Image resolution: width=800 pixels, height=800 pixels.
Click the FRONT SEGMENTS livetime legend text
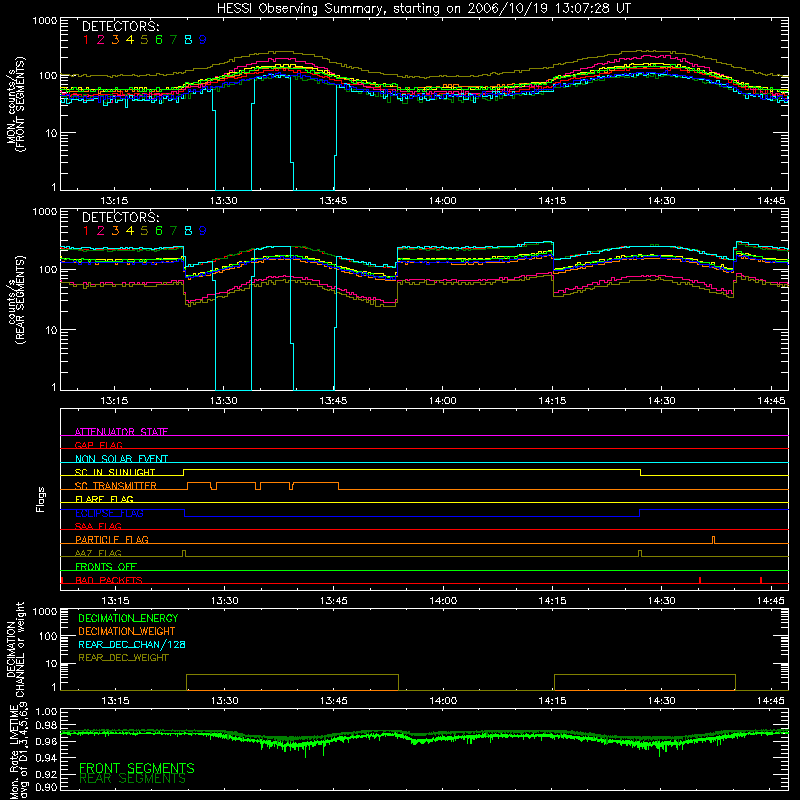click(137, 768)
